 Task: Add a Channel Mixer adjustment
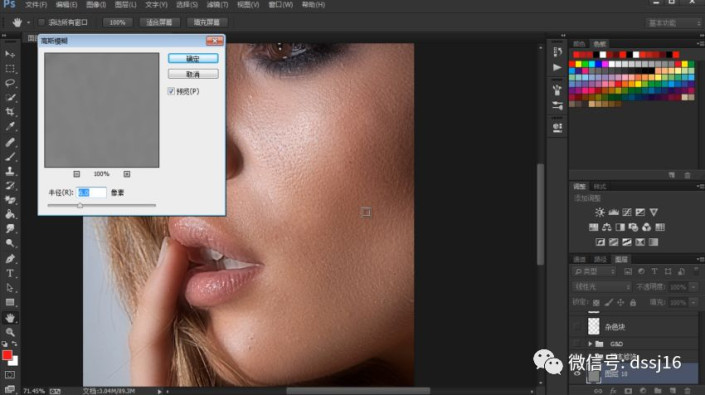coord(647,227)
